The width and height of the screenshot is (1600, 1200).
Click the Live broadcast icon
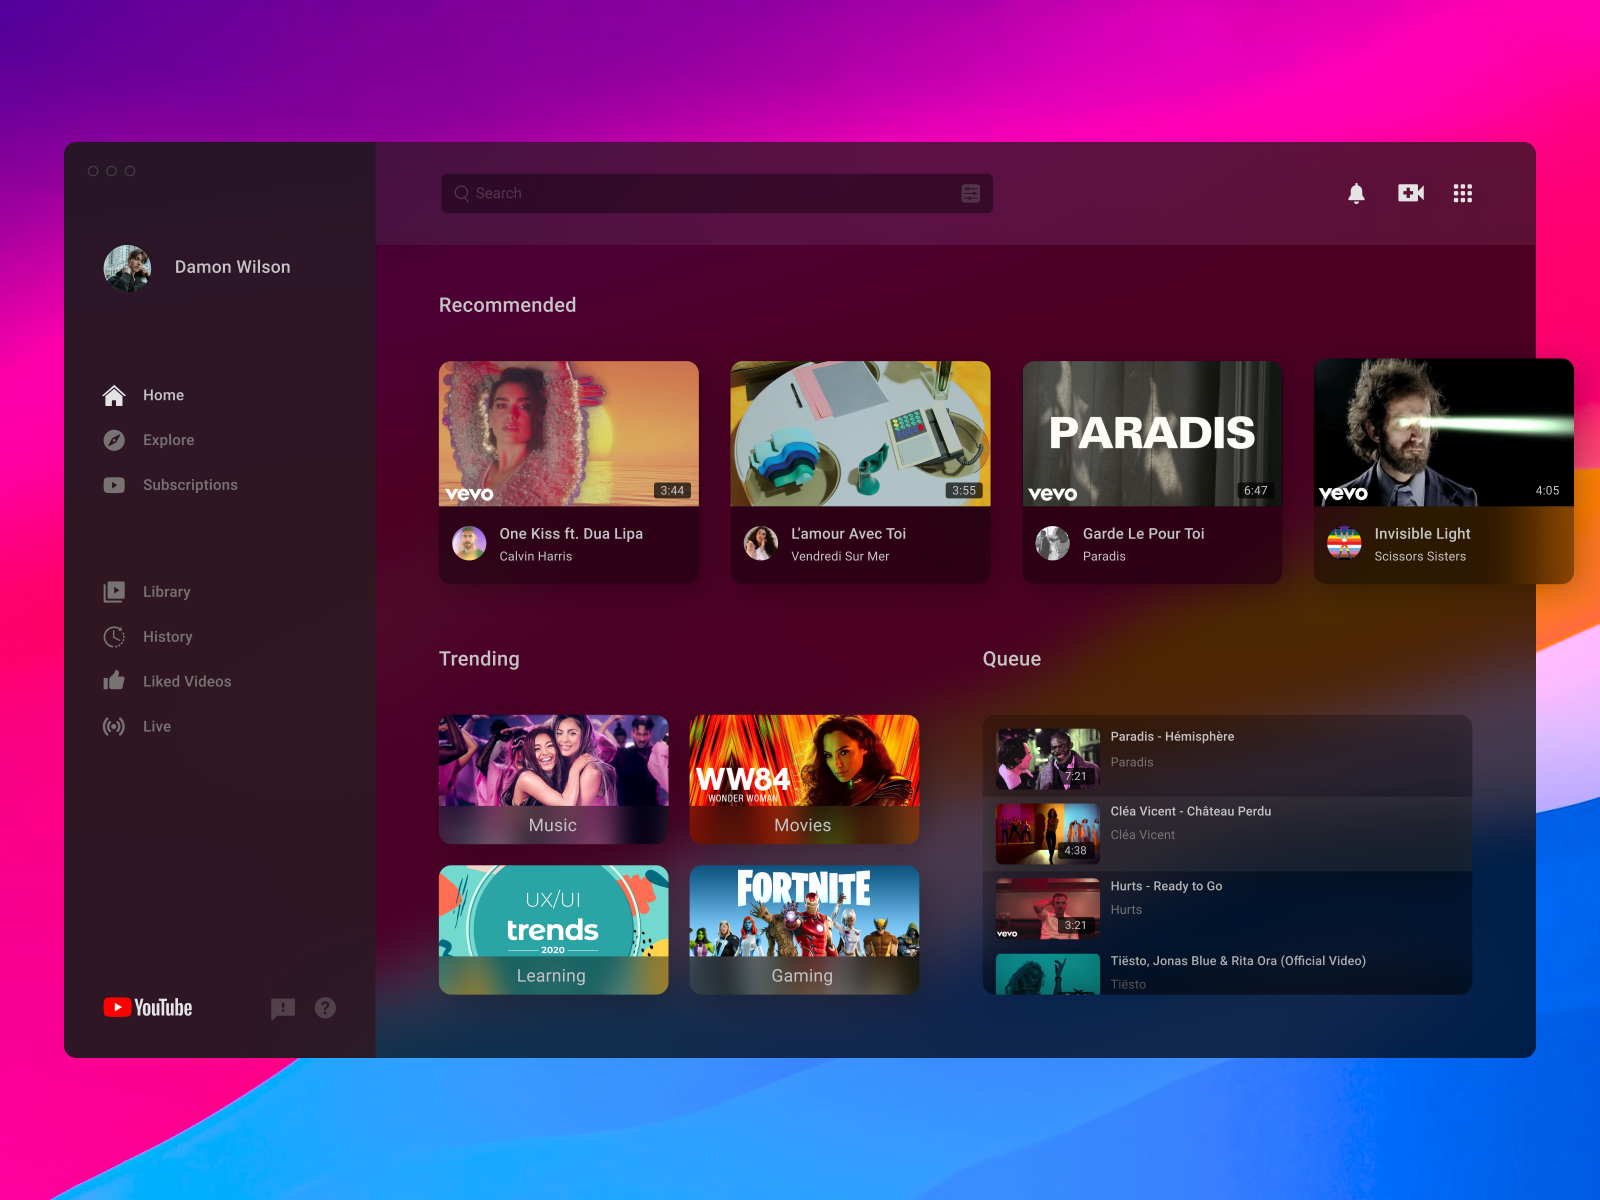114,726
